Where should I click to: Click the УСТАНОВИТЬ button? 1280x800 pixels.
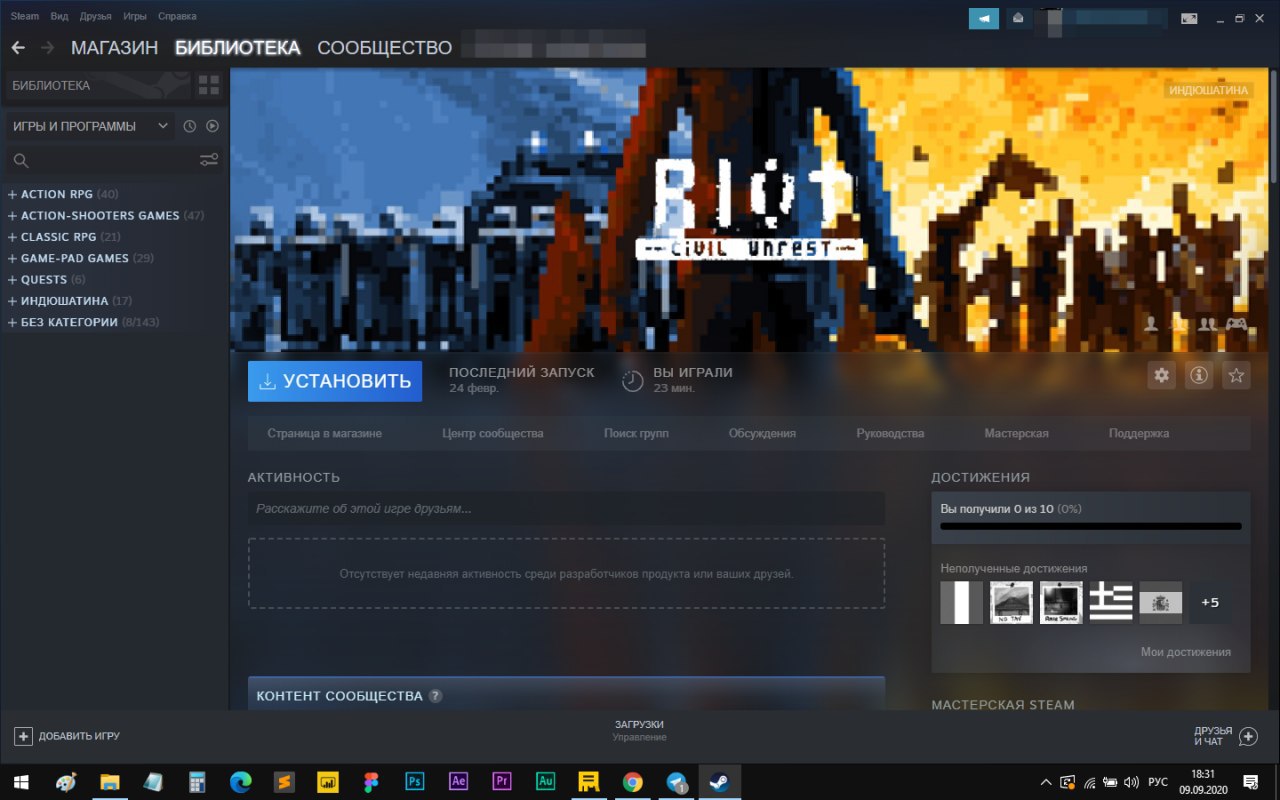coord(335,381)
